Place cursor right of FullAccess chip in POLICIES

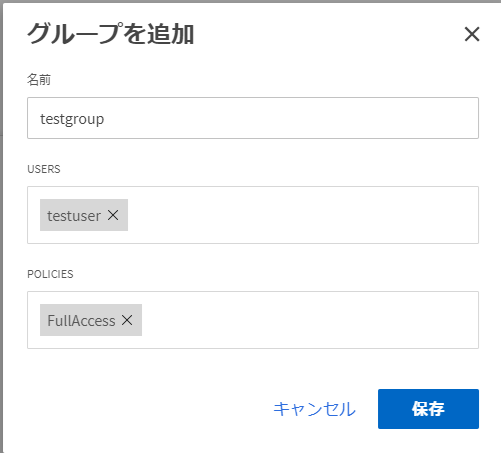[x=307, y=320]
